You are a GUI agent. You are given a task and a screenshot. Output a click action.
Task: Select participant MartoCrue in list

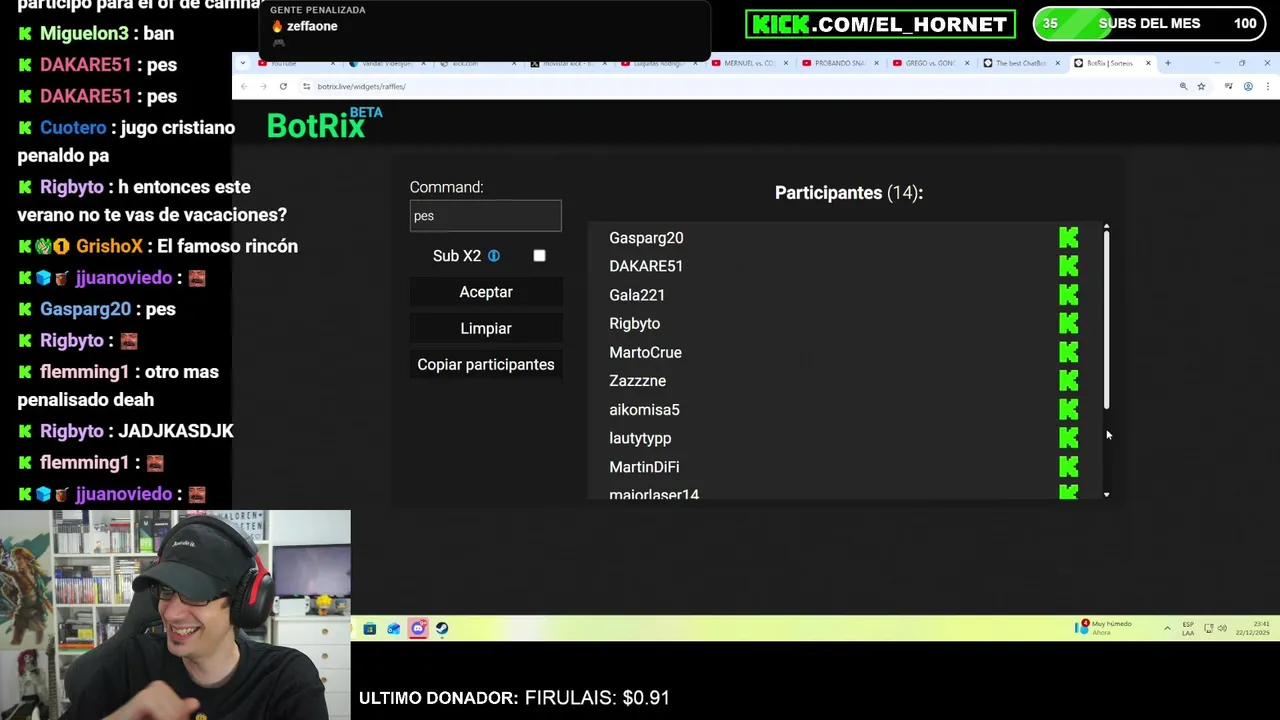coord(645,352)
